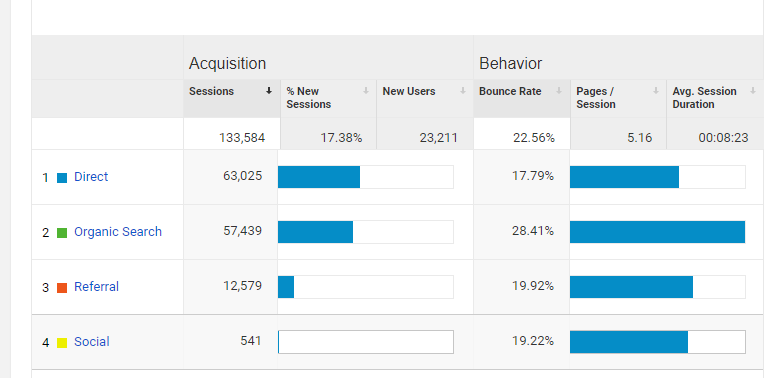Click the % New Sessions sort arrow
Viewport: 764px width, 378px height.
click(x=365, y=91)
